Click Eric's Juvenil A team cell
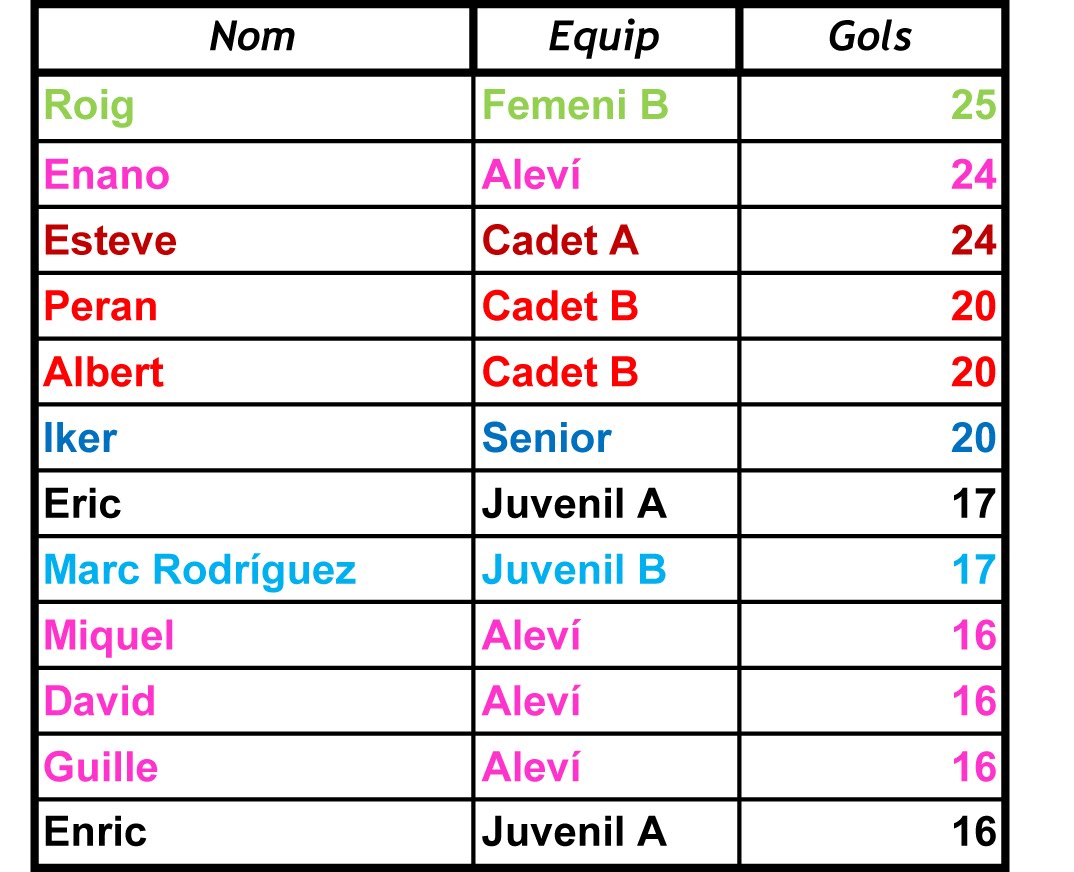The width and height of the screenshot is (1074, 872). pyautogui.click(x=606, y=503)
